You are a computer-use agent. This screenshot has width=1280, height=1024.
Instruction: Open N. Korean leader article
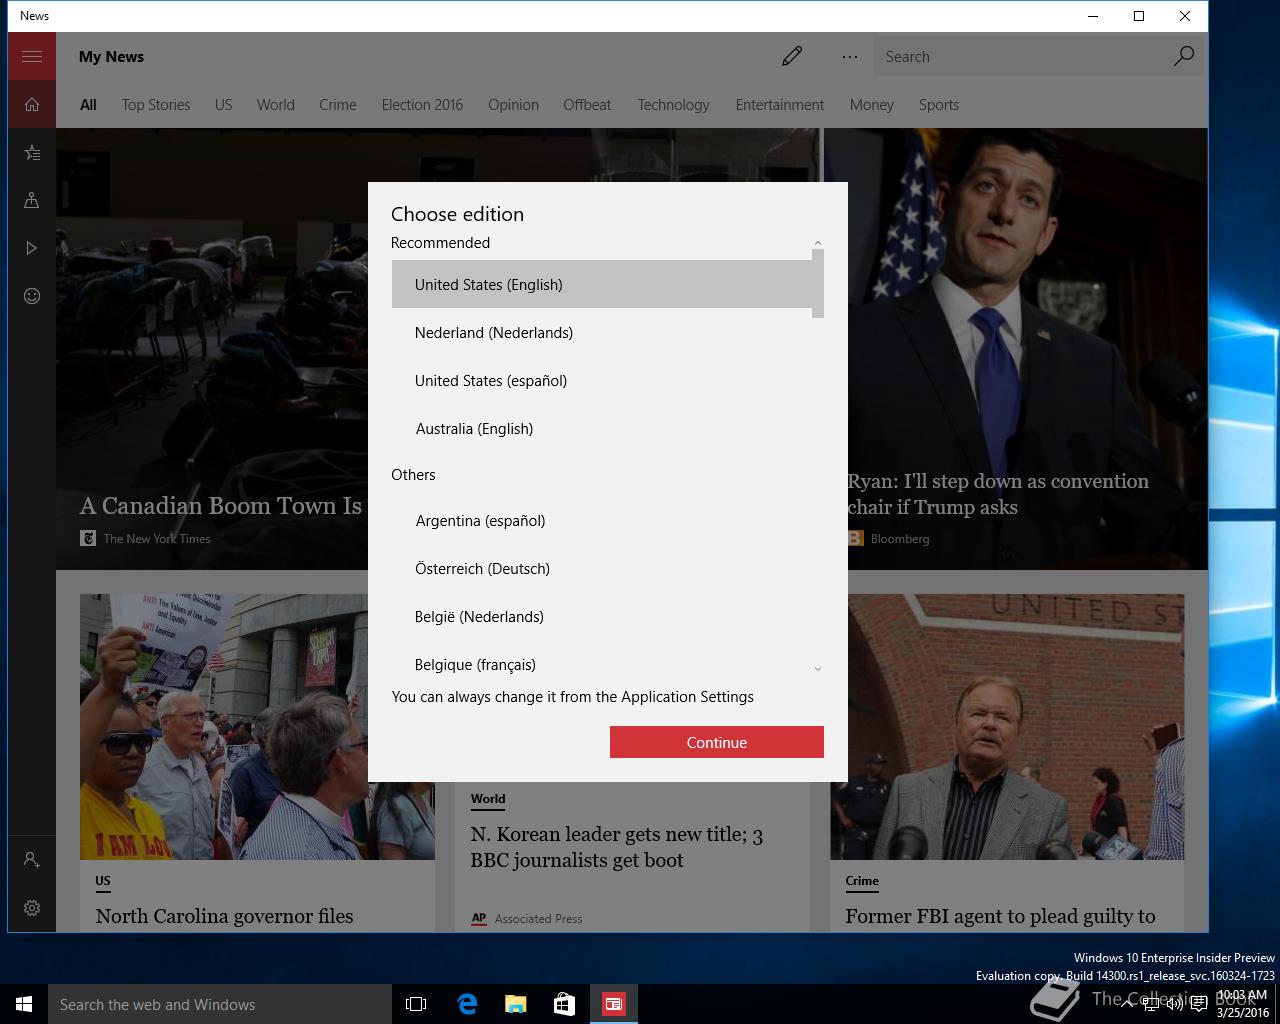coord(617,847)
